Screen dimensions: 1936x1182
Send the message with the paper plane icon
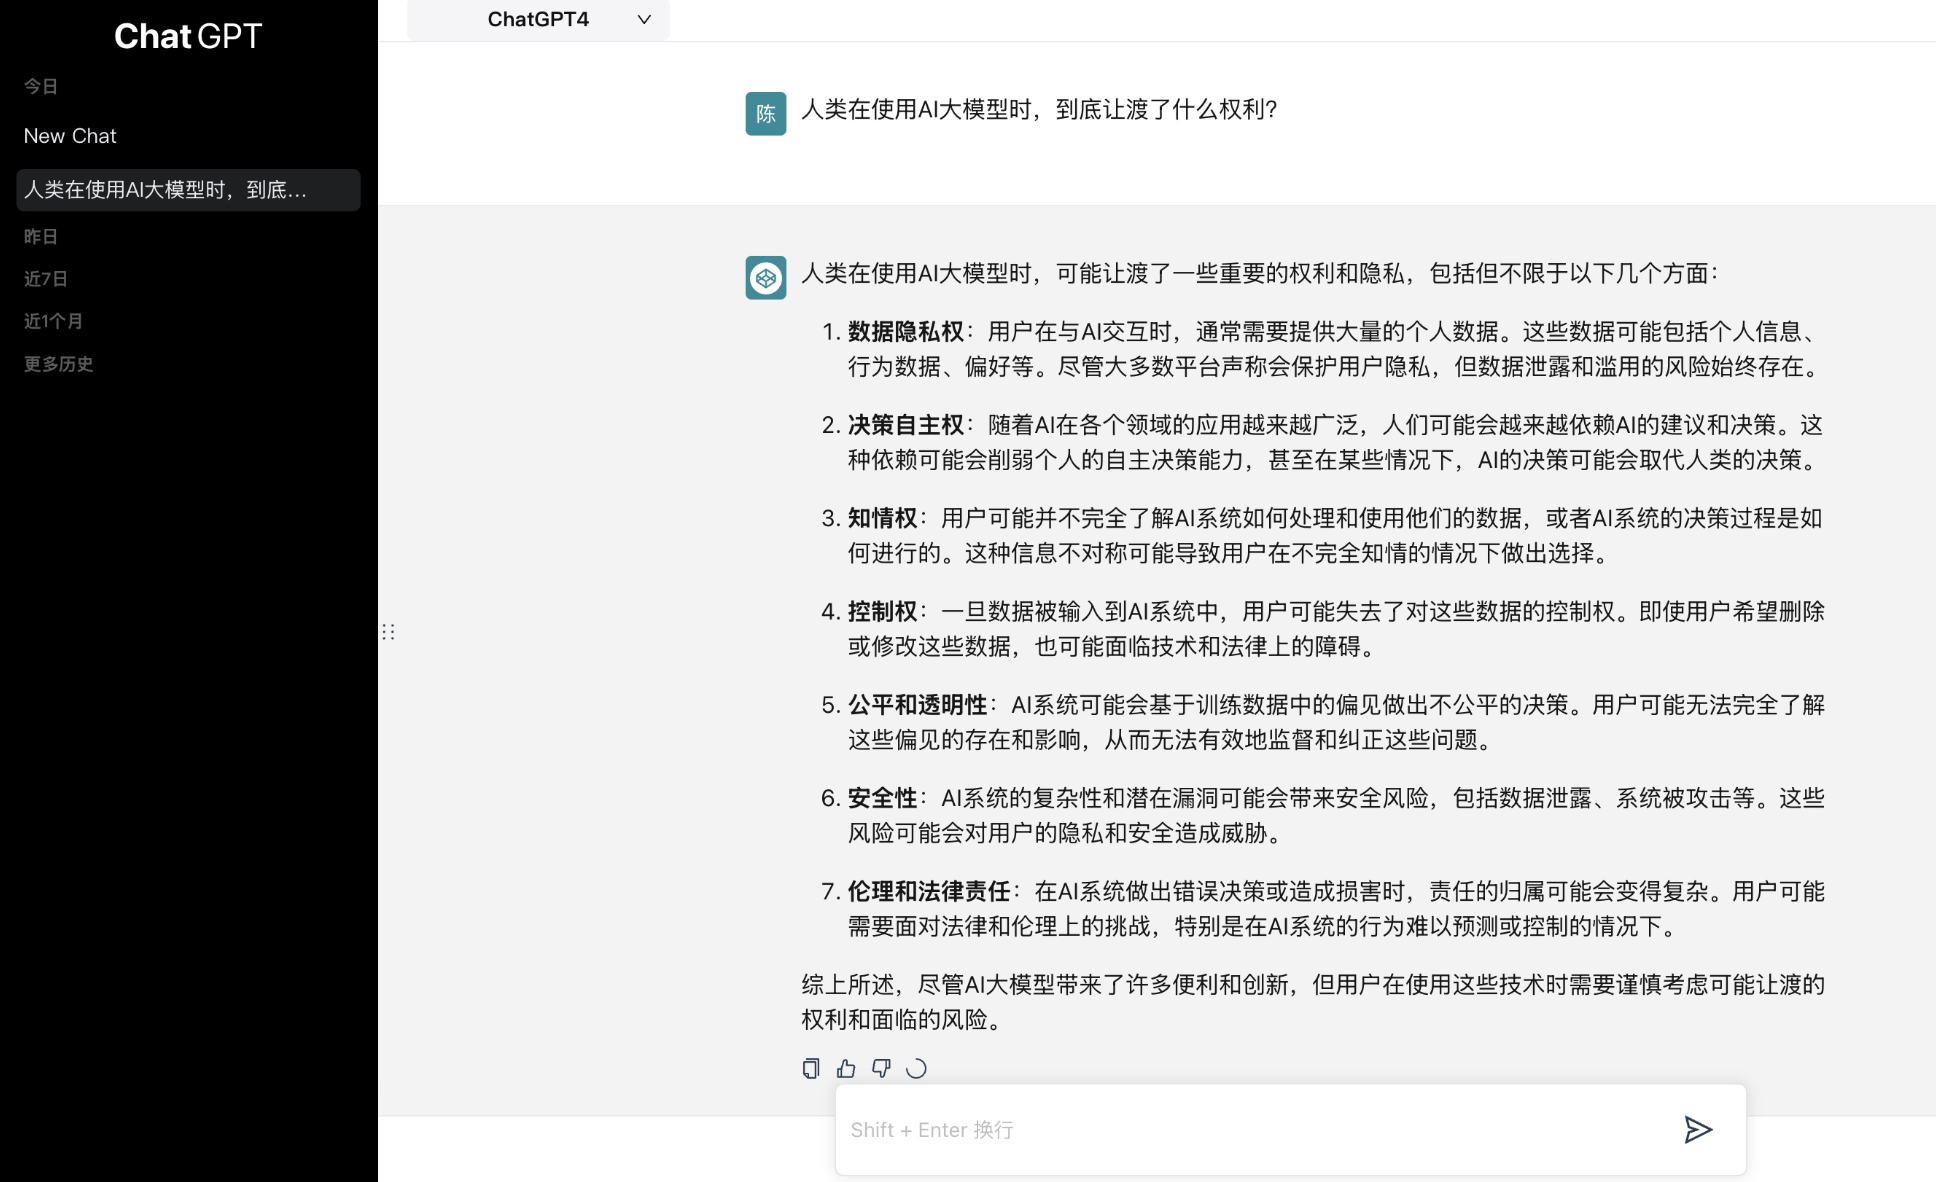1698,1130
